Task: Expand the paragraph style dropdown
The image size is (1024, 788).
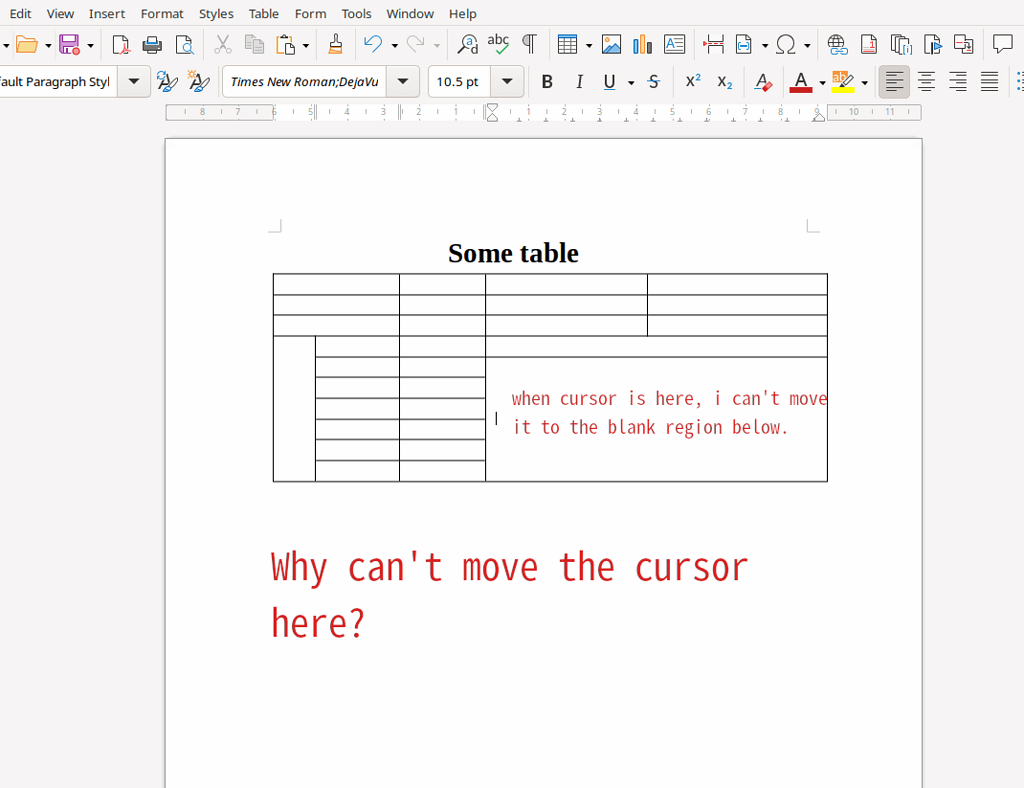Action: [x=133, y=81]
